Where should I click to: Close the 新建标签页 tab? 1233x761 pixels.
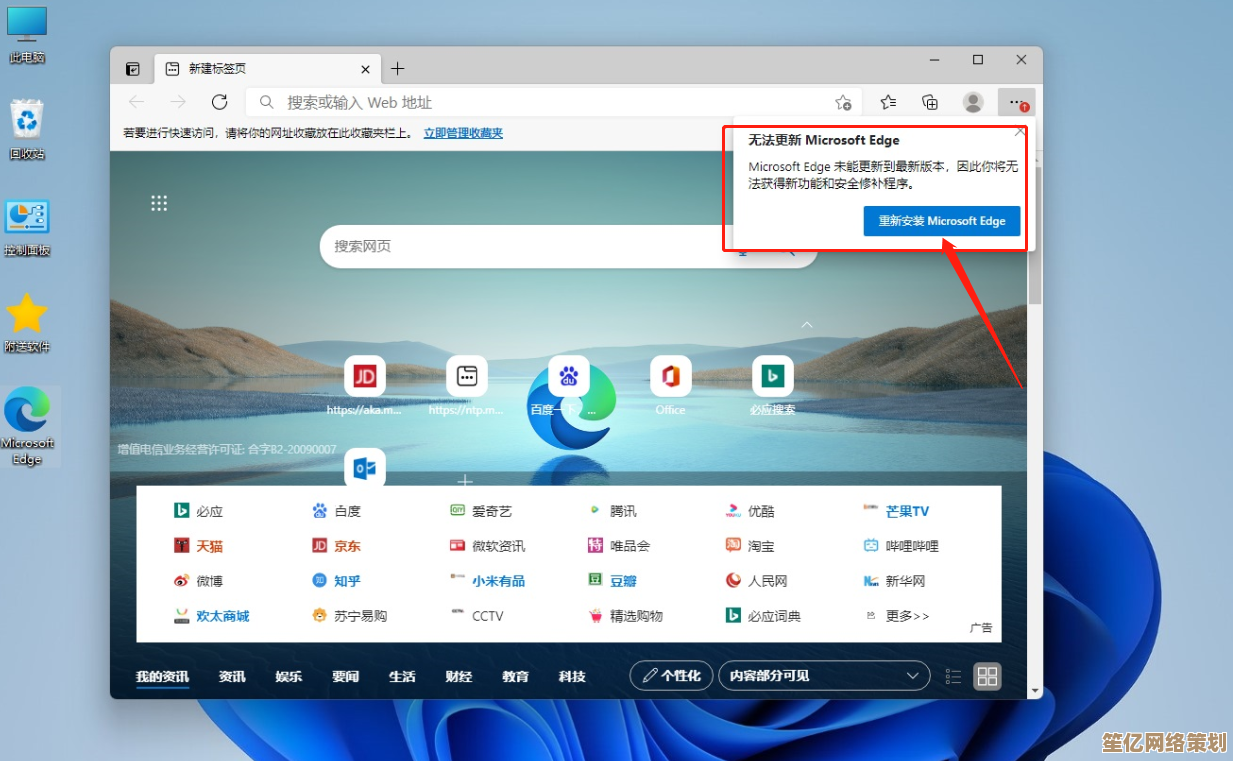[366, 69]
